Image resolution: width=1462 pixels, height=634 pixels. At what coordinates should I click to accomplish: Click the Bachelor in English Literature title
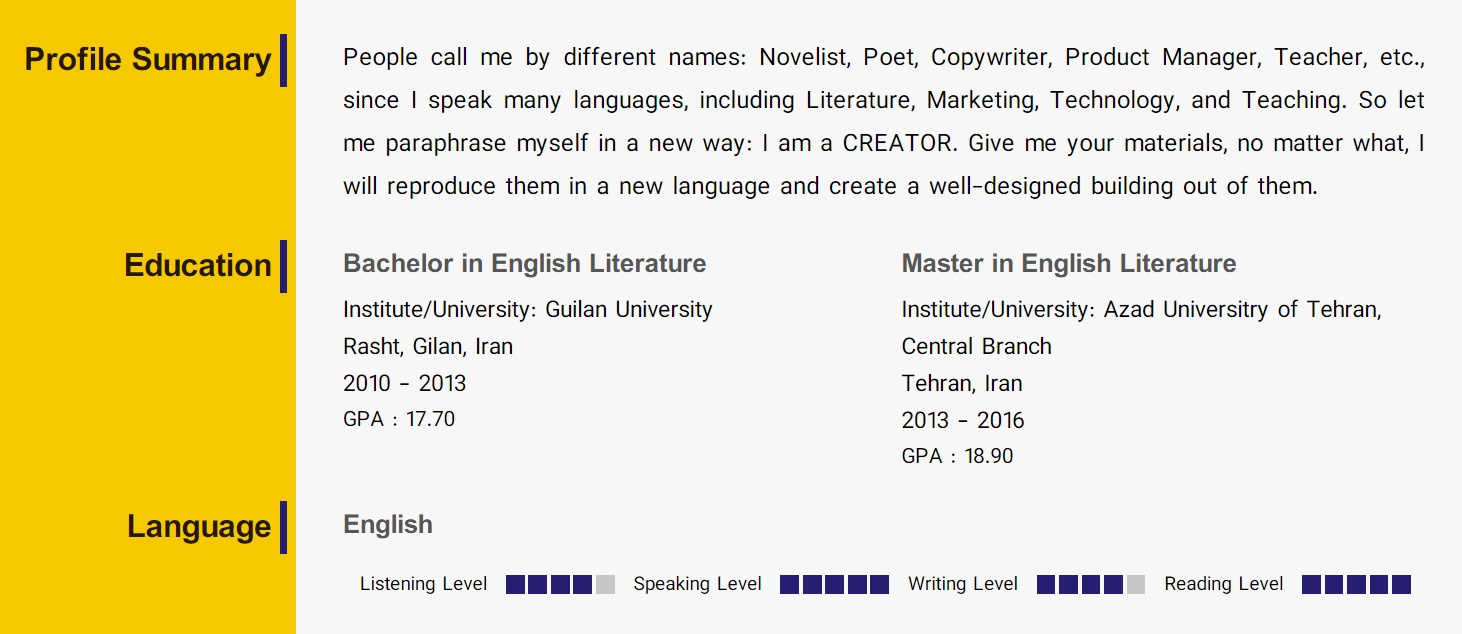click(524, 264)
